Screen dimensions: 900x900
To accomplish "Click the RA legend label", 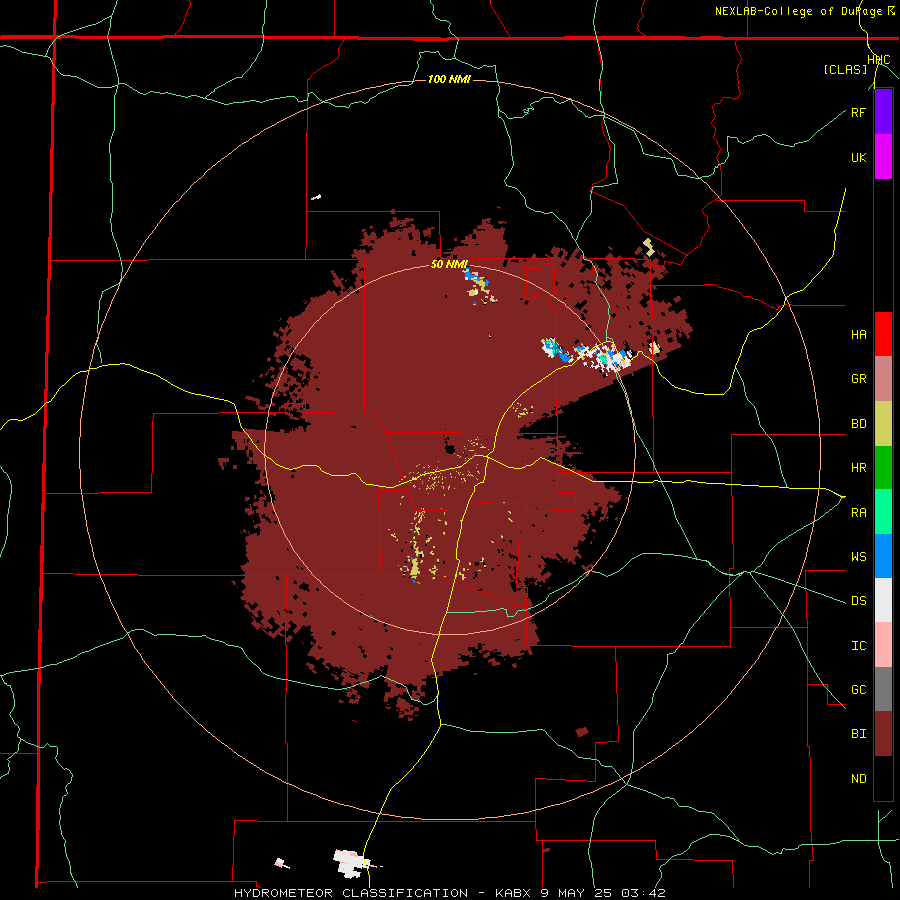I will click(x=859, y=513).
